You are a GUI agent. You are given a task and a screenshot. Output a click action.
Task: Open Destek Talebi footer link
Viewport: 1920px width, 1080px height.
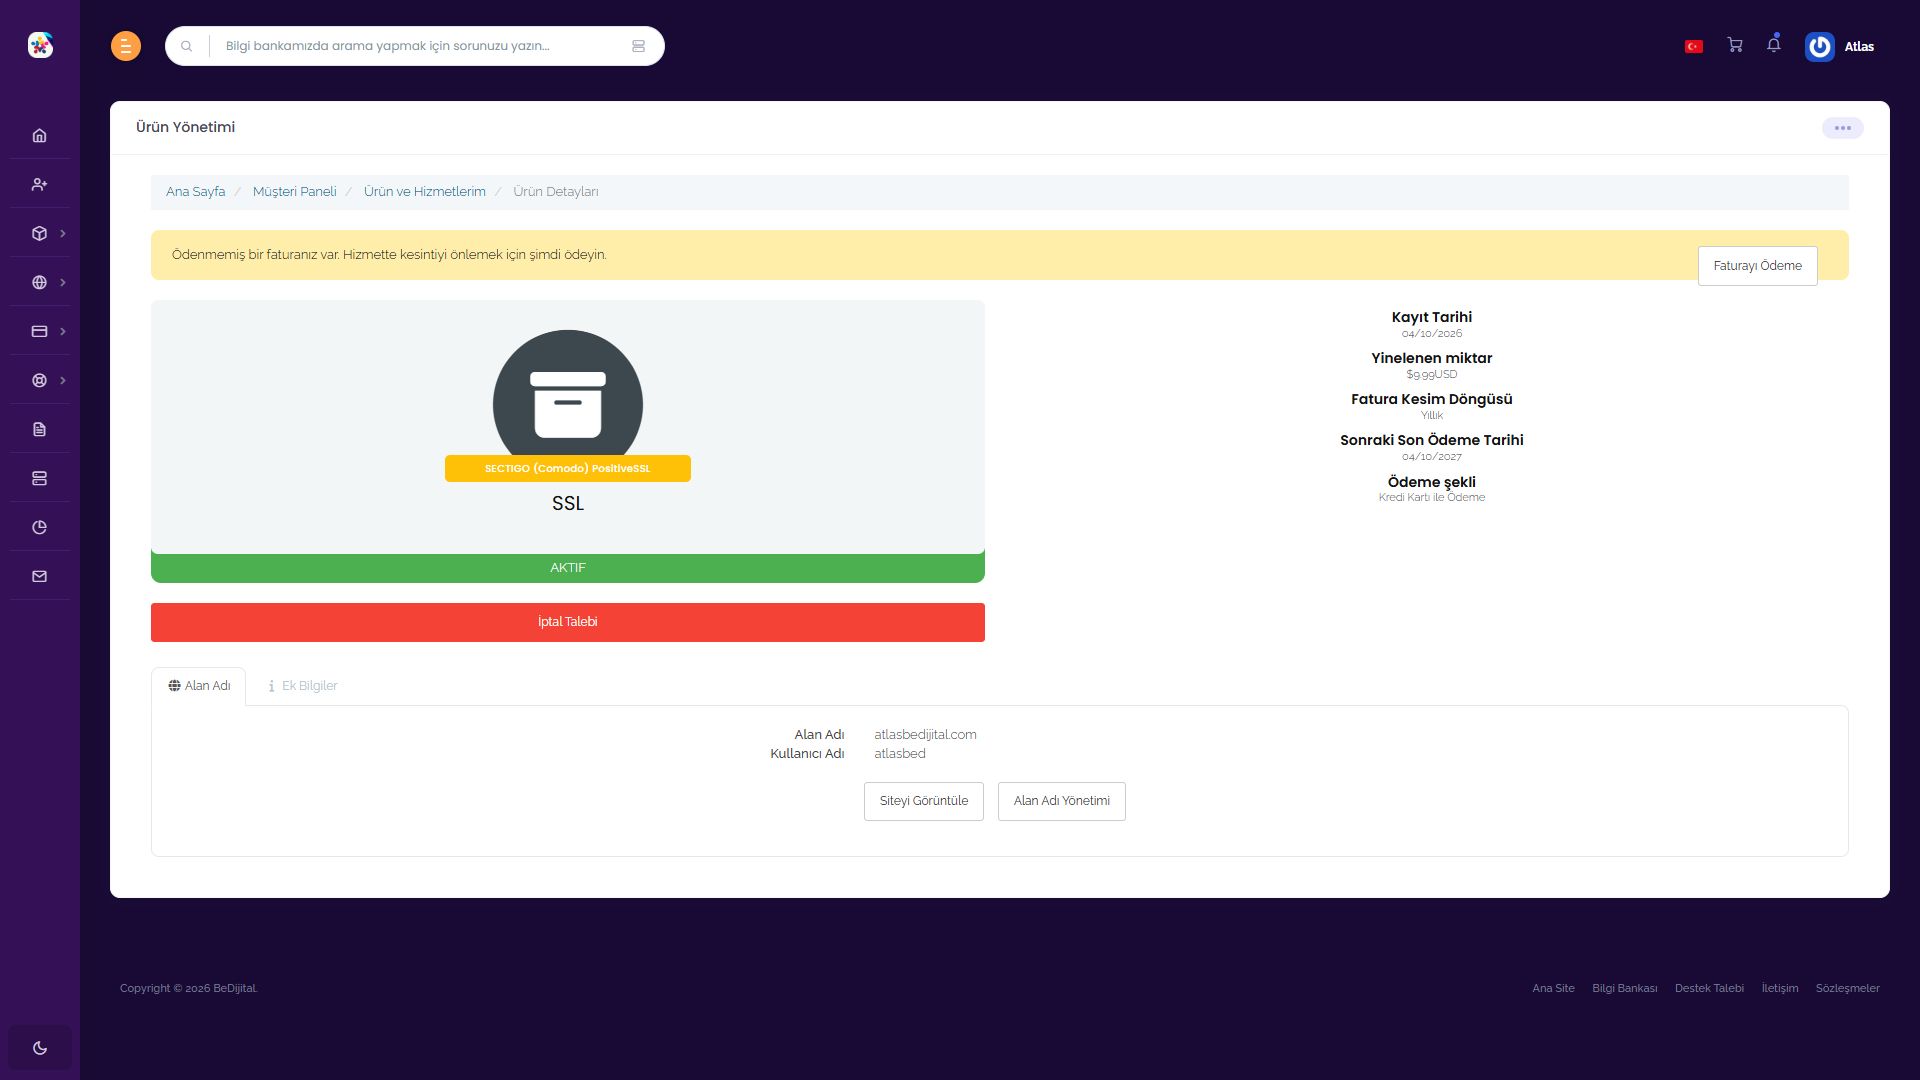tap(1709, 988)
